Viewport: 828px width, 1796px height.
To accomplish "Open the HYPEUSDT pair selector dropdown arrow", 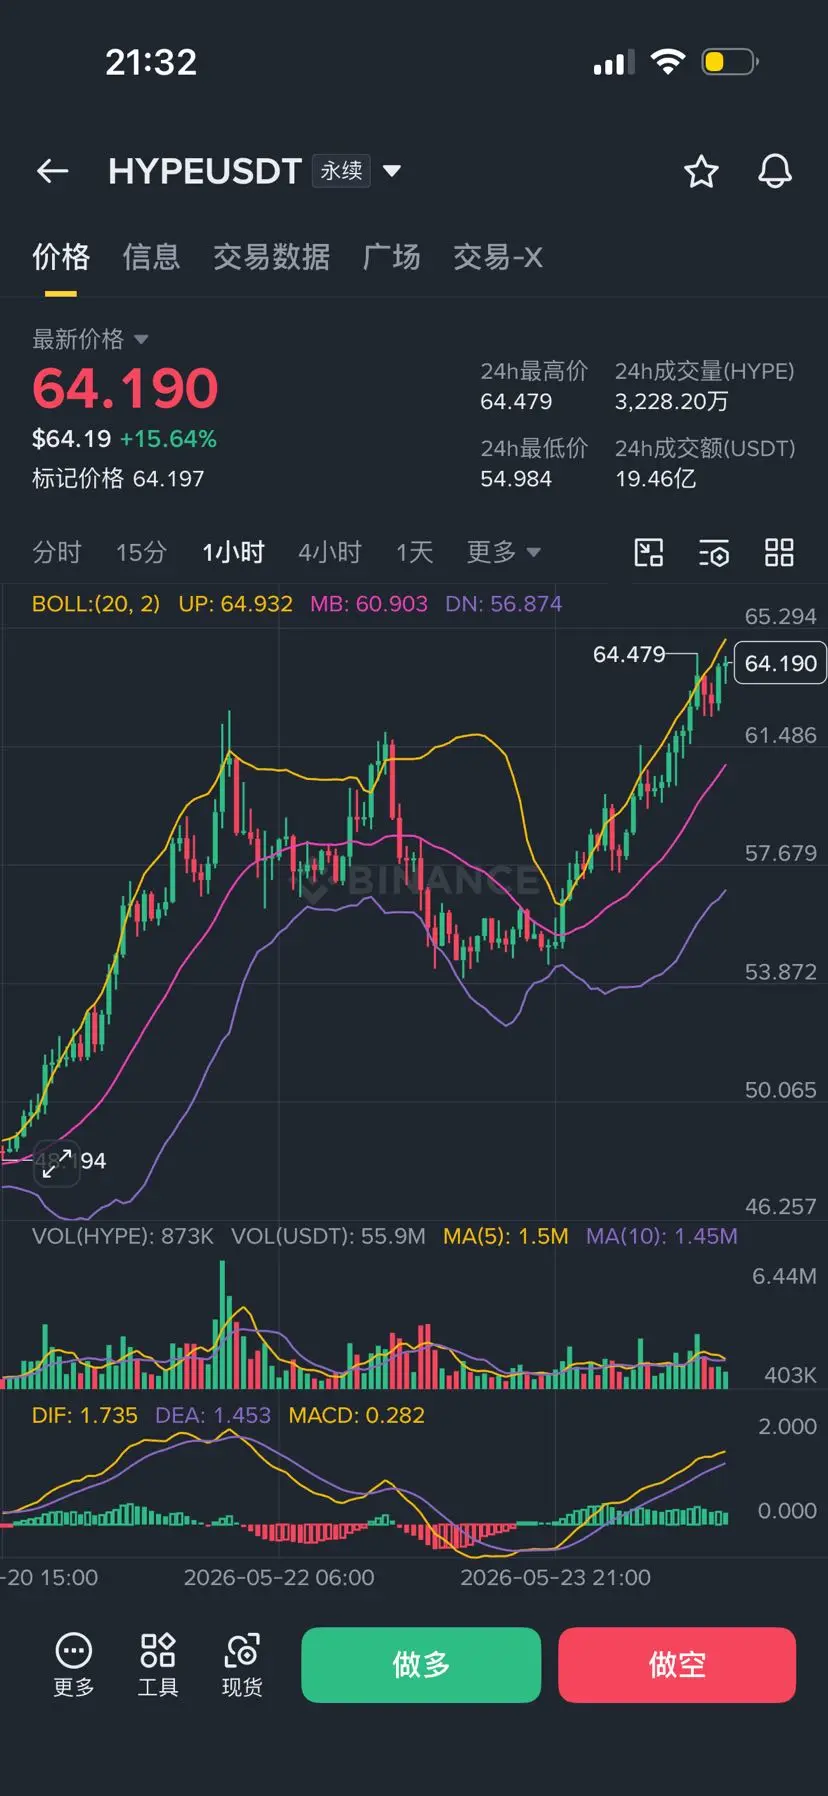I will pos(392,172).
